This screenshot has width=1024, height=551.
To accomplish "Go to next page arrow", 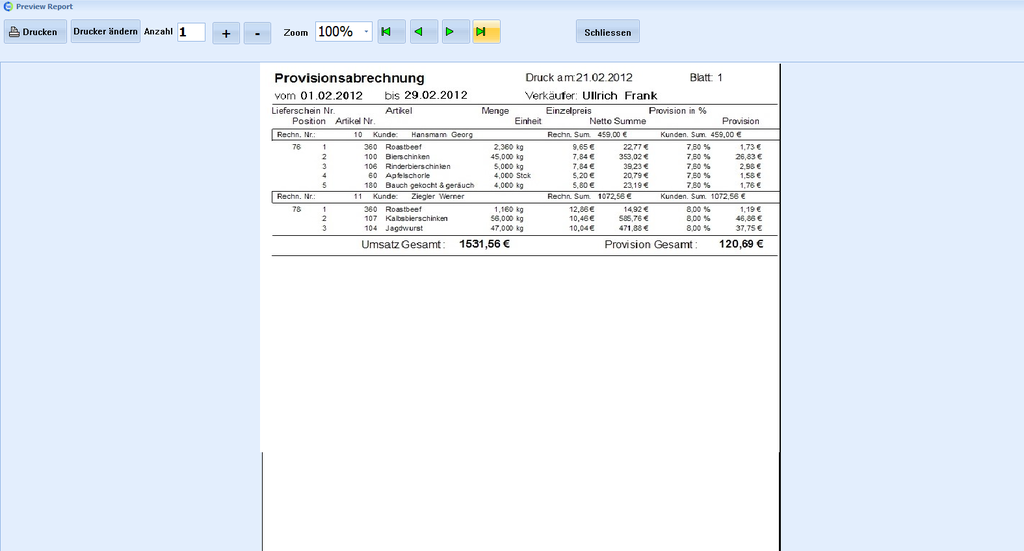I will click(x=456, y=31).
